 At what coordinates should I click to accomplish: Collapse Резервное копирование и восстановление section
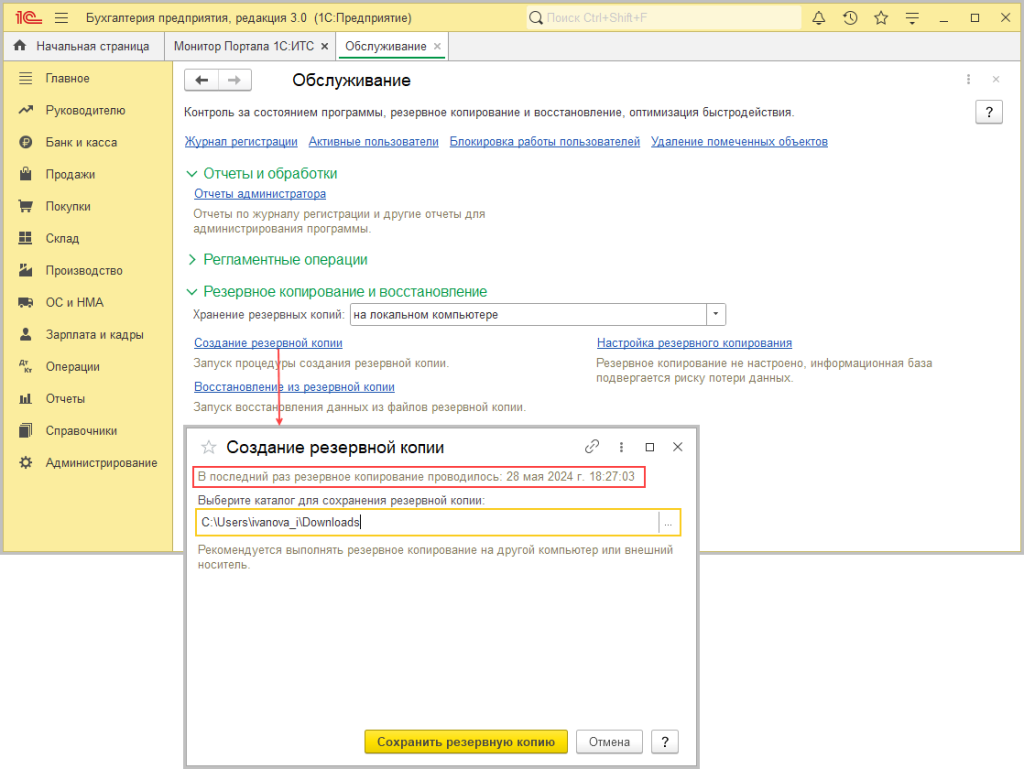[191, 292]
